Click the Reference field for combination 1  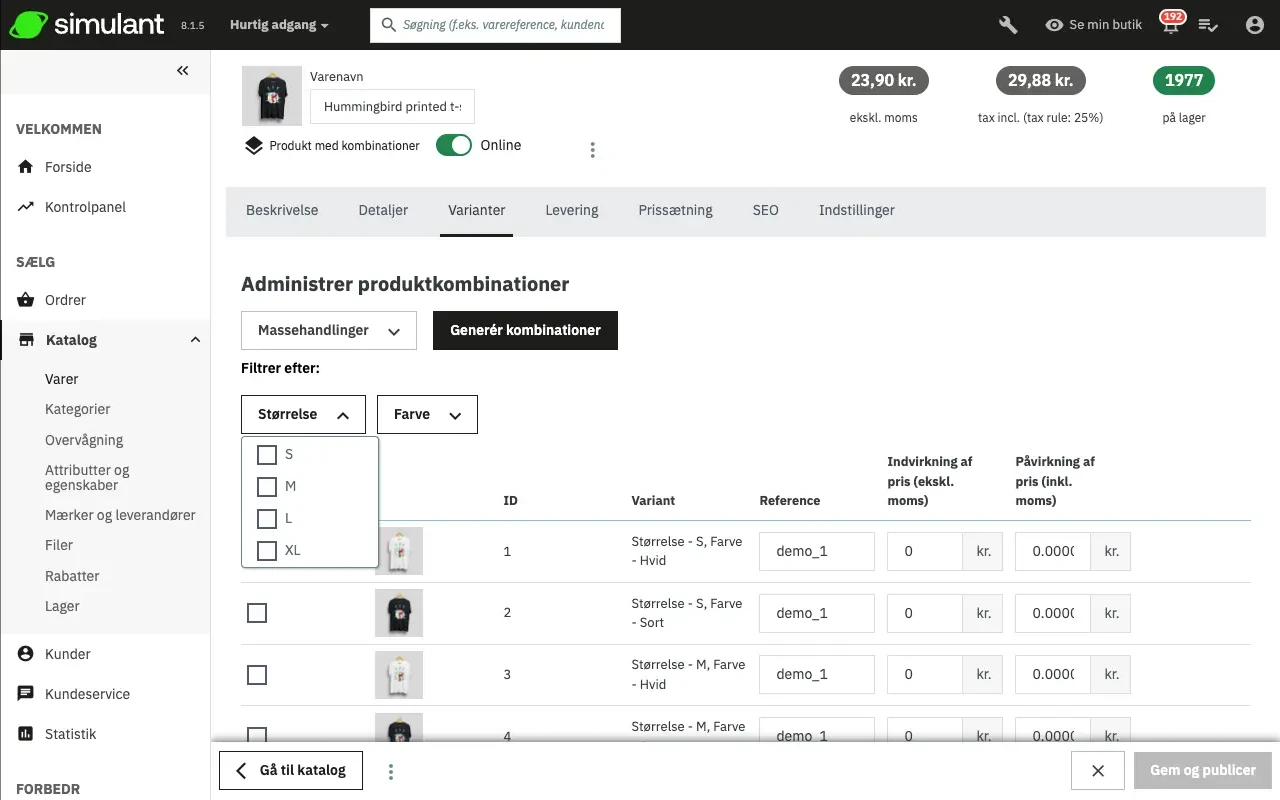point(816,551)
